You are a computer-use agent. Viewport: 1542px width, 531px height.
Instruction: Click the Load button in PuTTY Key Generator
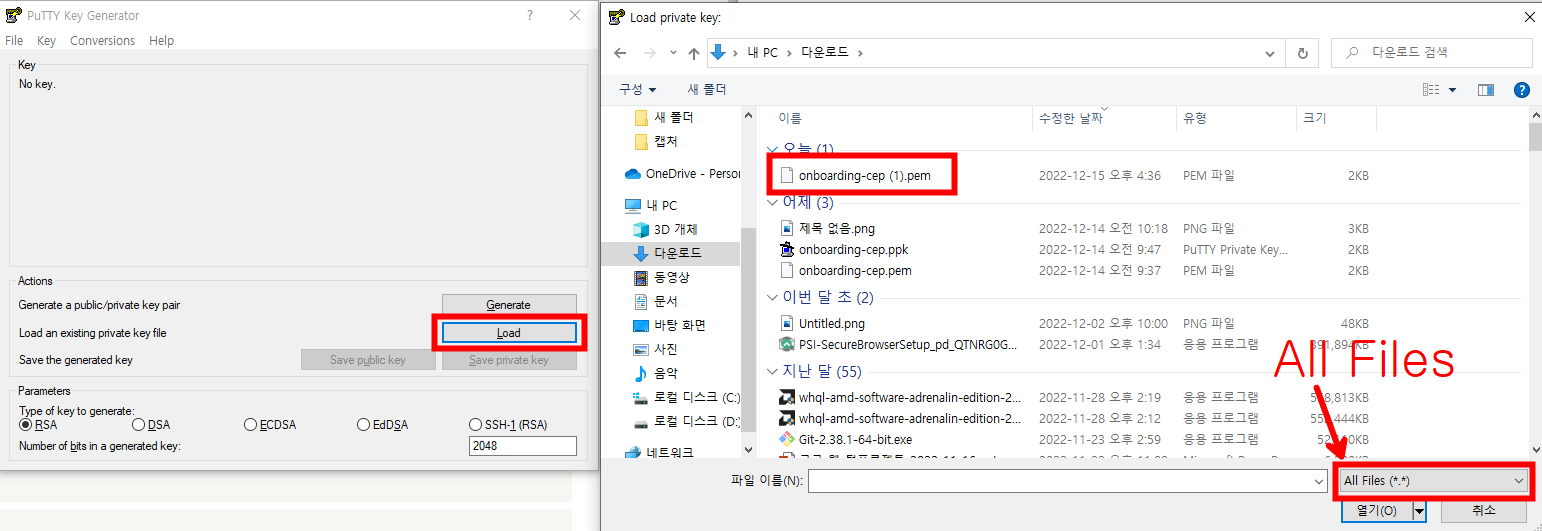509,333
